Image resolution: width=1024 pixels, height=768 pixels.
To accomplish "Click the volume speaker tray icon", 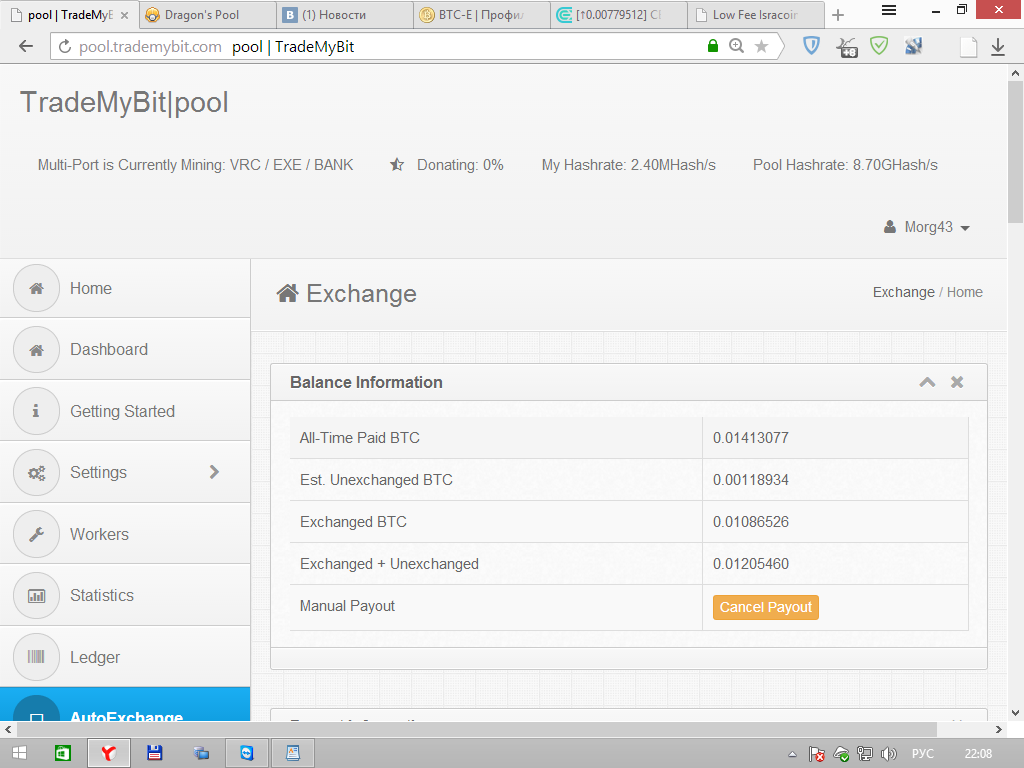I will coord(888,754).
